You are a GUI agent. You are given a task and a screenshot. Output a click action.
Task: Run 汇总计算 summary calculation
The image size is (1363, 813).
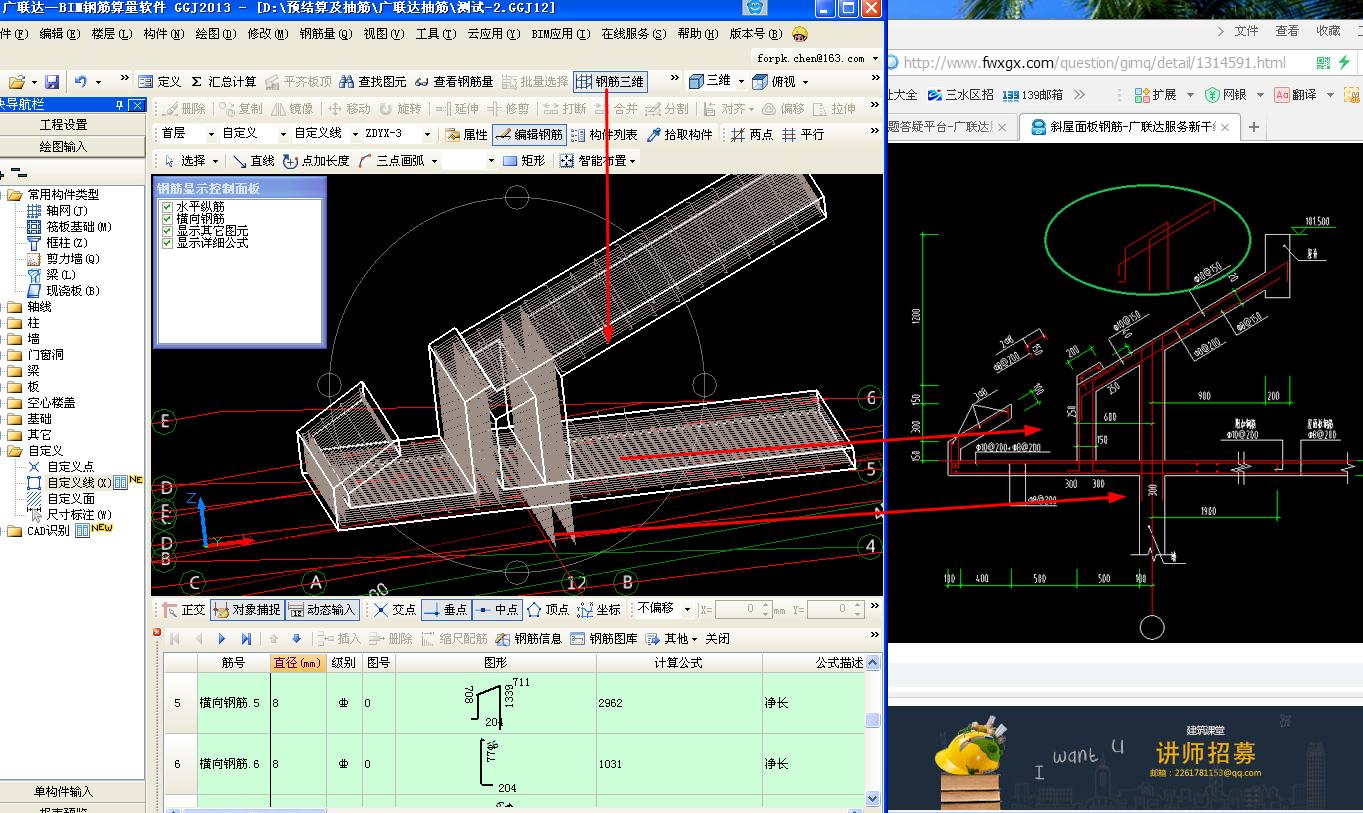[223, 82]
